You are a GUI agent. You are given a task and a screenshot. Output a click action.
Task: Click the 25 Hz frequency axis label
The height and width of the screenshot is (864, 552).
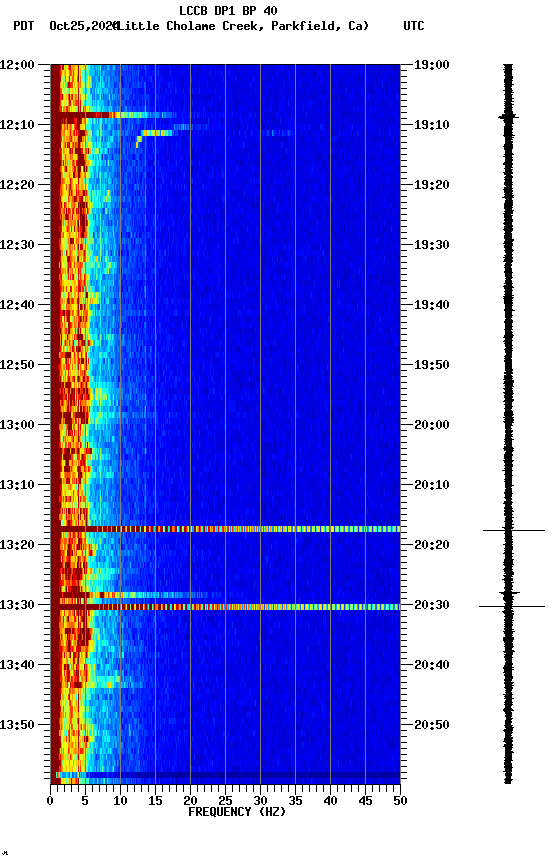tap(225, 801)
